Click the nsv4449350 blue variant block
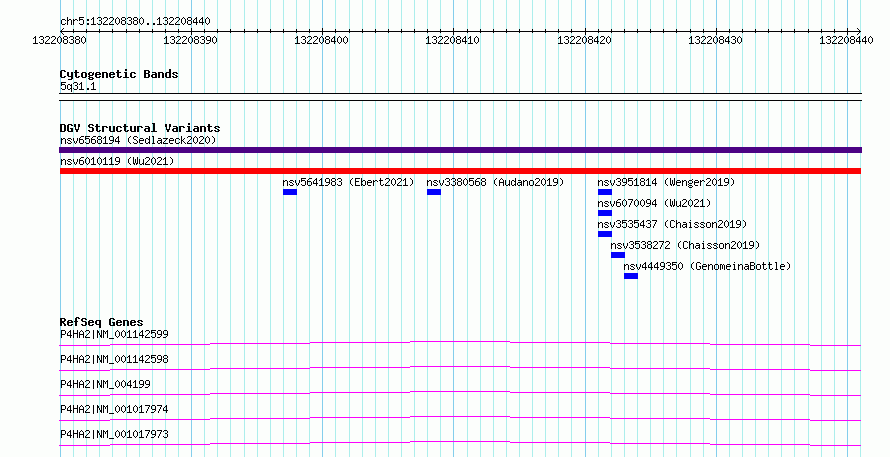 coord(631,276)
